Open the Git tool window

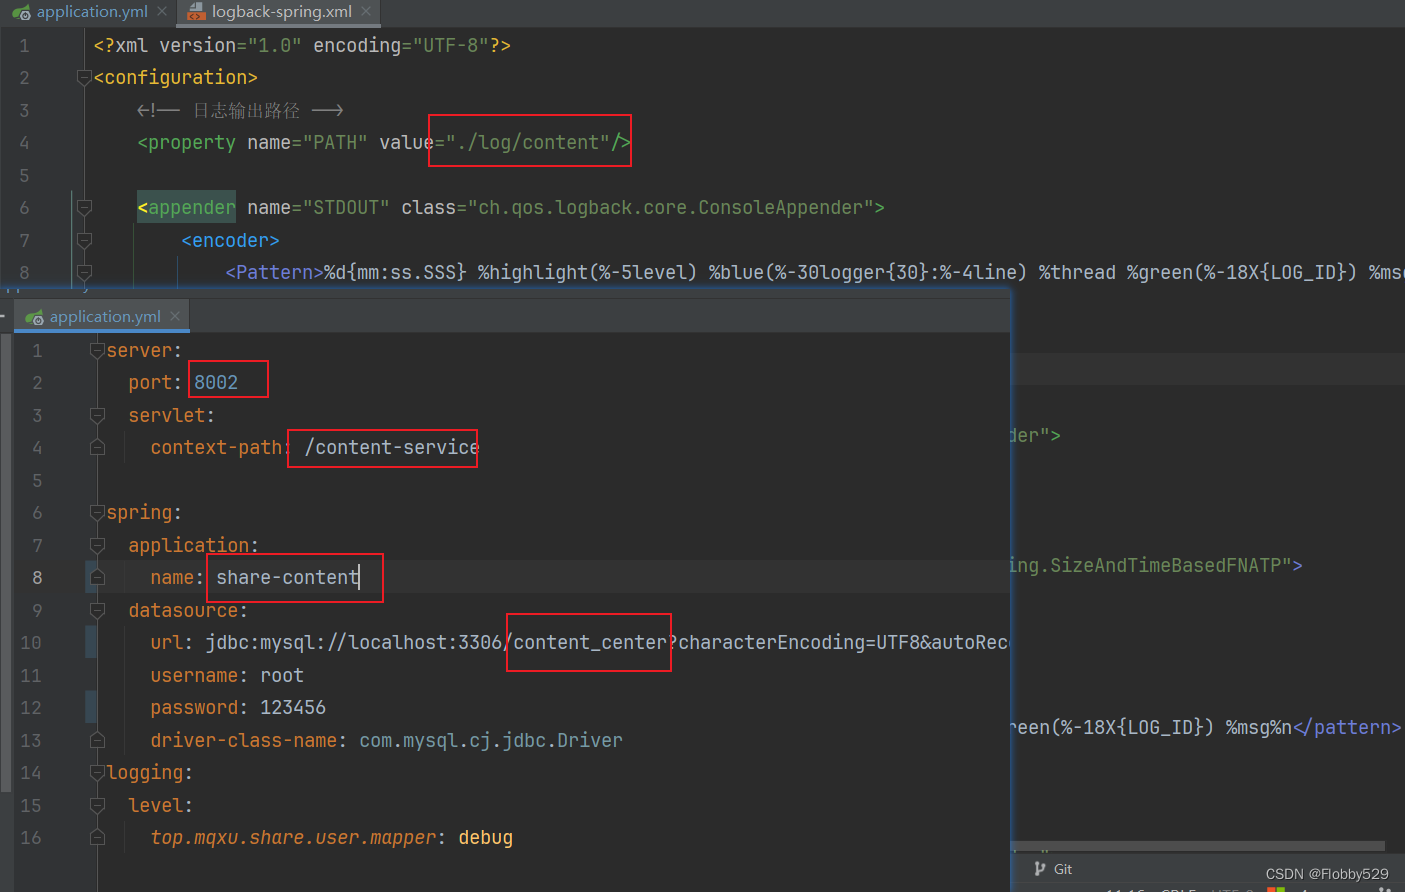[x=1053, y=869]
